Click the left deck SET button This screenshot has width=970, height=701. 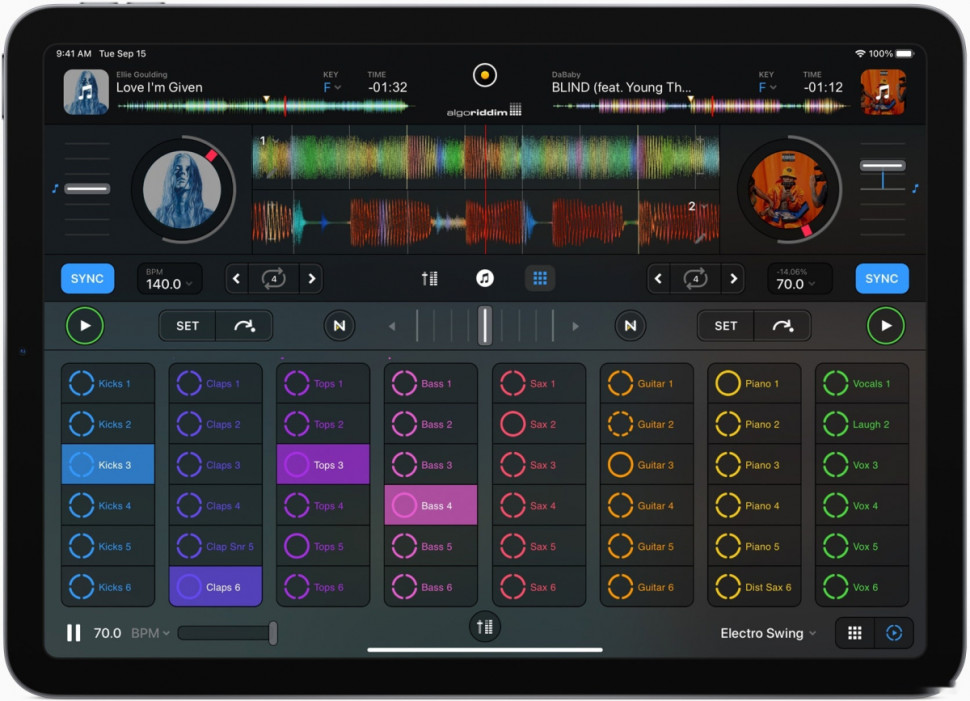click(187, 325)
